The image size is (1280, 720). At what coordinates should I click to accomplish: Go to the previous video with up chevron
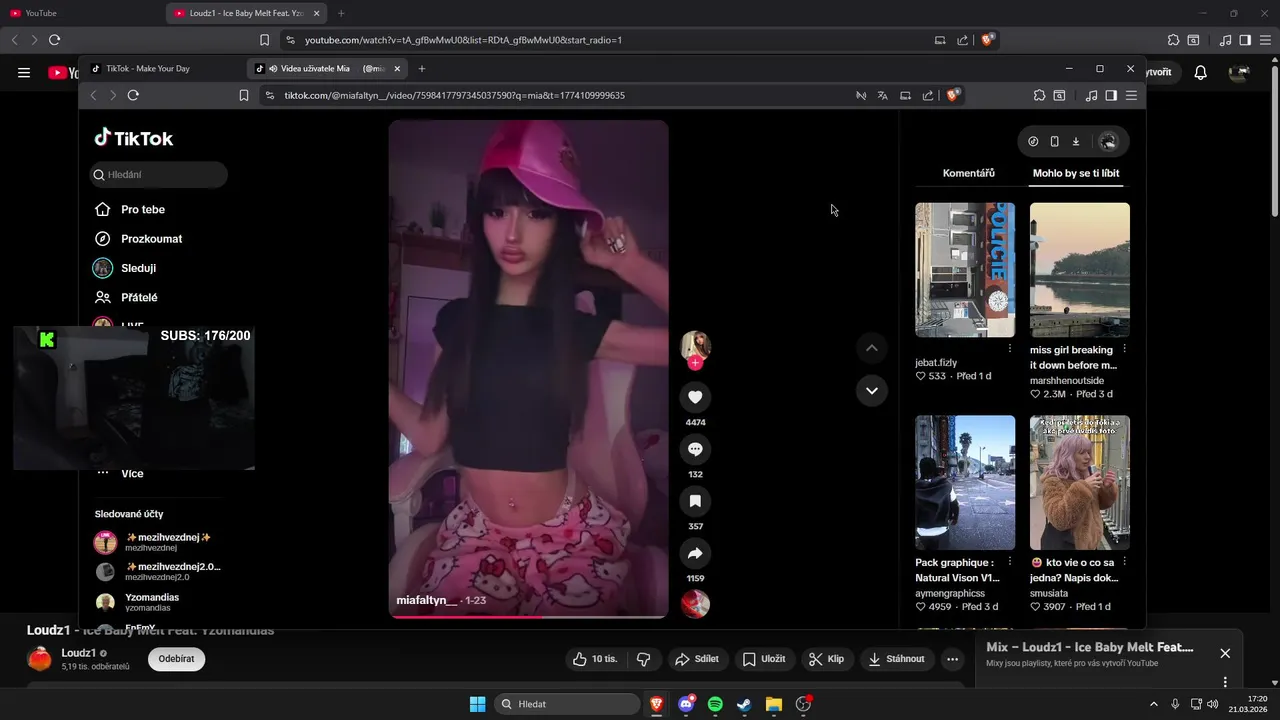click(x=872, y=348)
